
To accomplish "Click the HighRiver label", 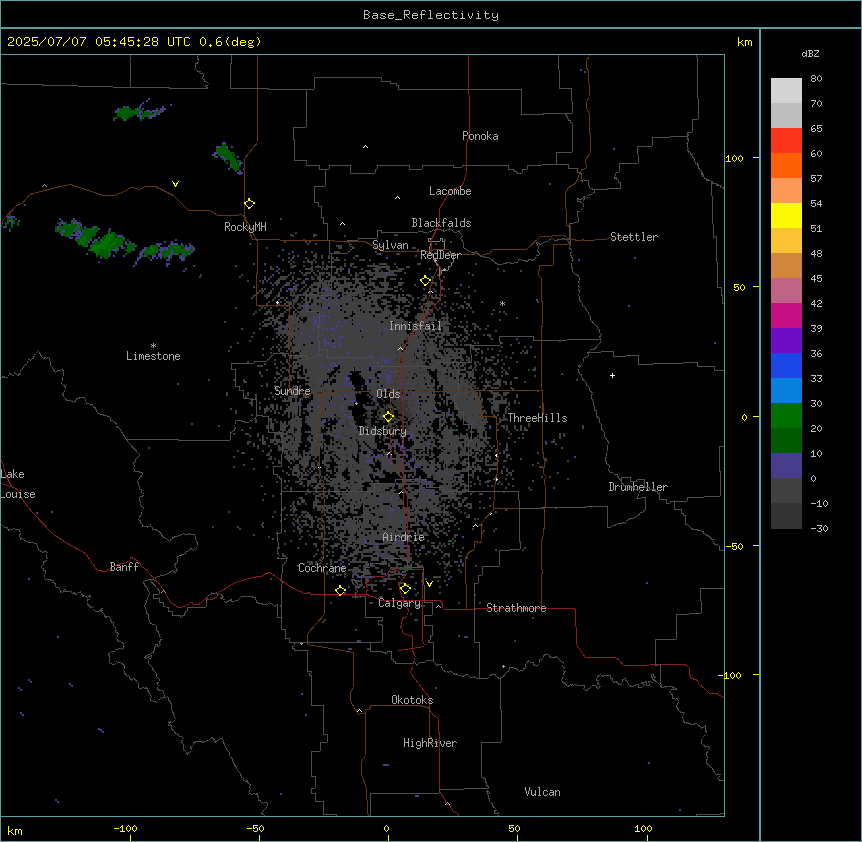I will (x=430, y=743).
